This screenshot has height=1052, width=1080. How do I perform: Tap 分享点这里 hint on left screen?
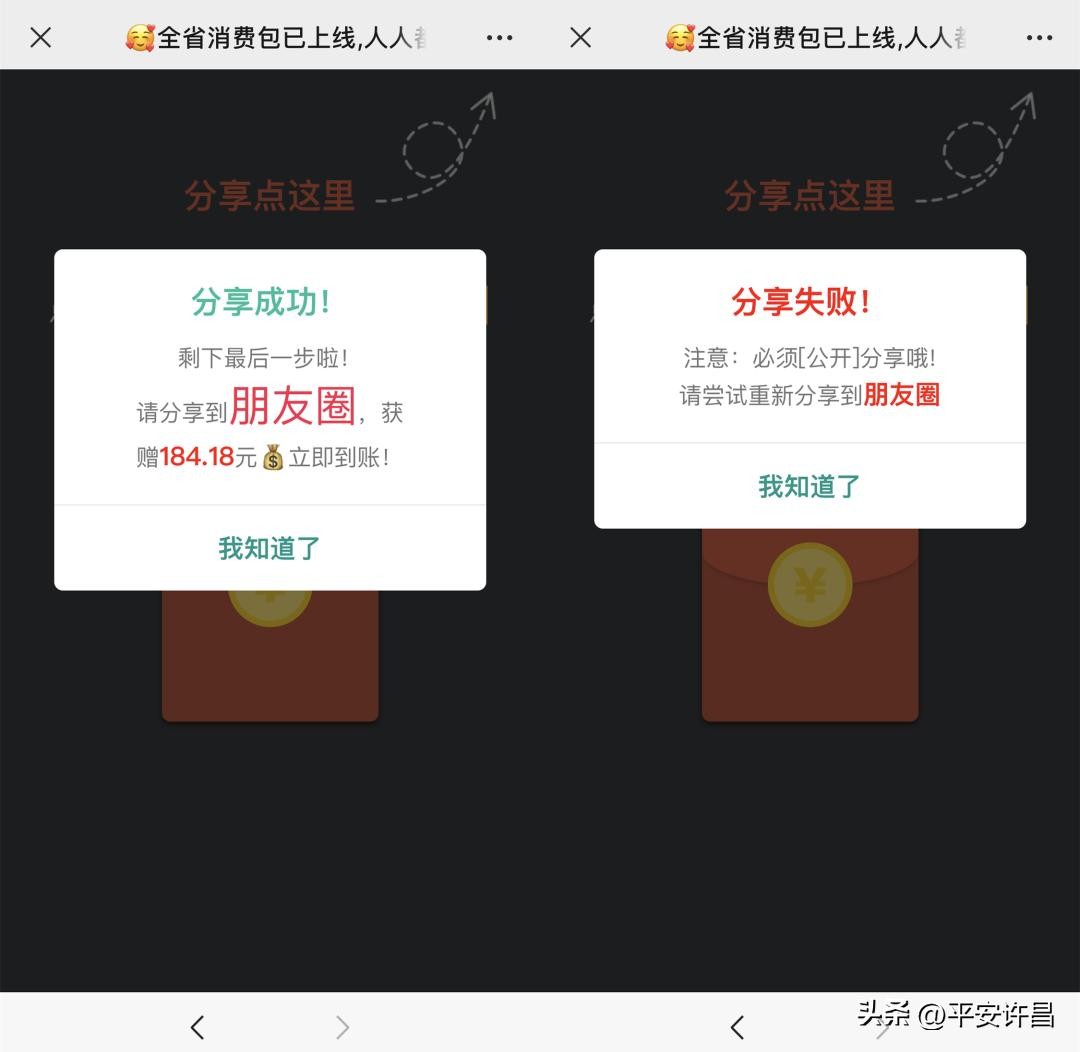point(270,196)
